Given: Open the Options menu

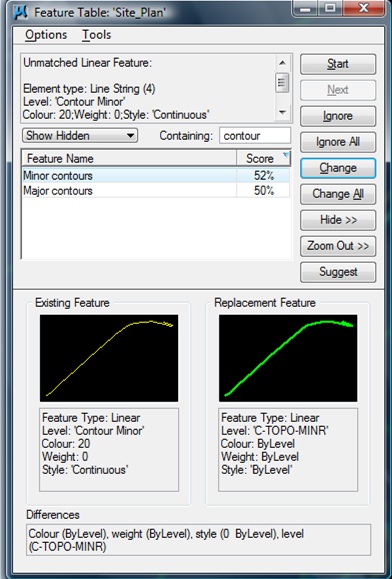Looking at the screenshot, I should [46, 35].
